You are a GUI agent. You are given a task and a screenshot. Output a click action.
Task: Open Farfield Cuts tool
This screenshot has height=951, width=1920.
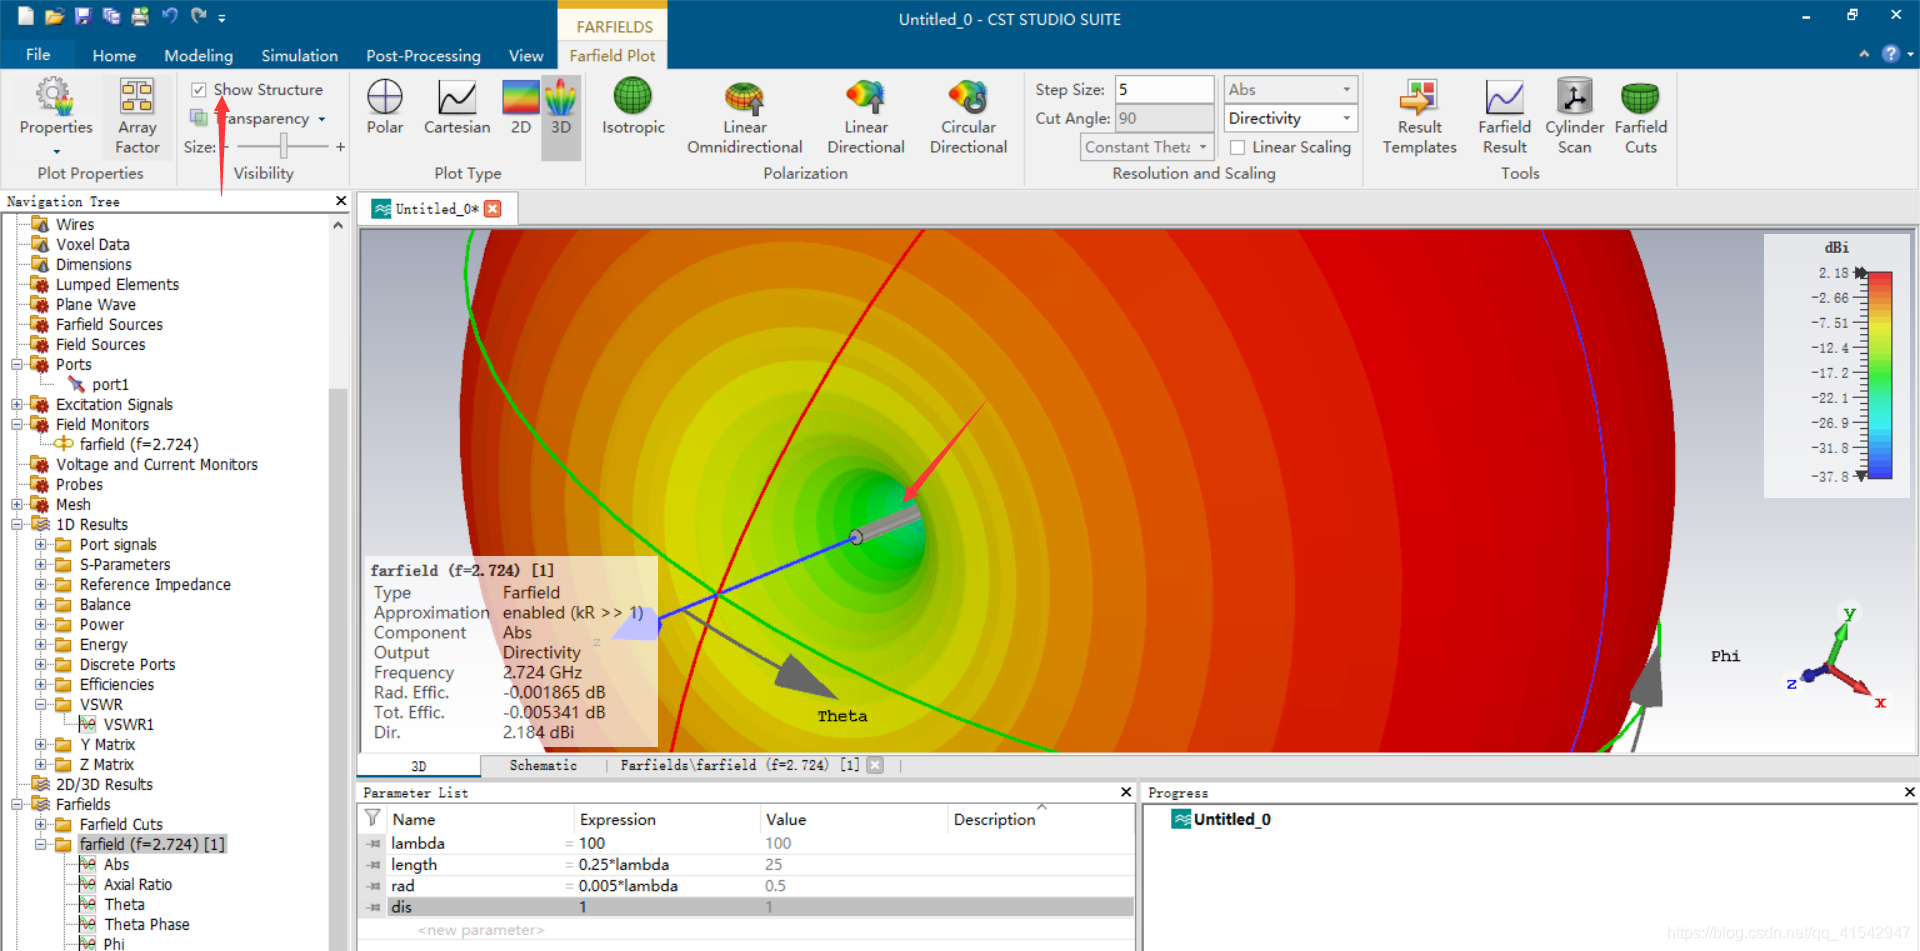[x=1641, y=116]
